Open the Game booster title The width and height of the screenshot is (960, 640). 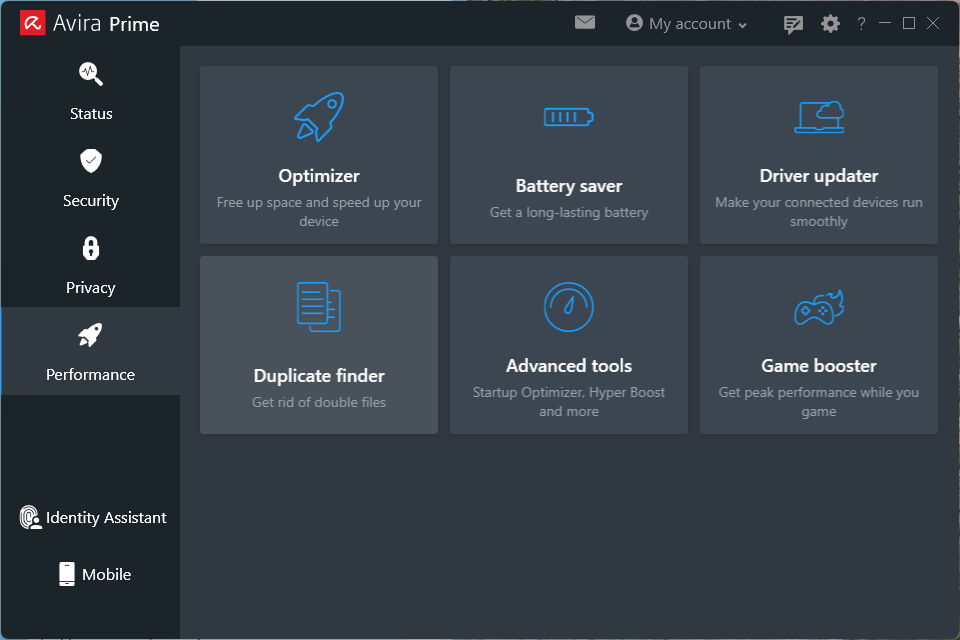819,366
